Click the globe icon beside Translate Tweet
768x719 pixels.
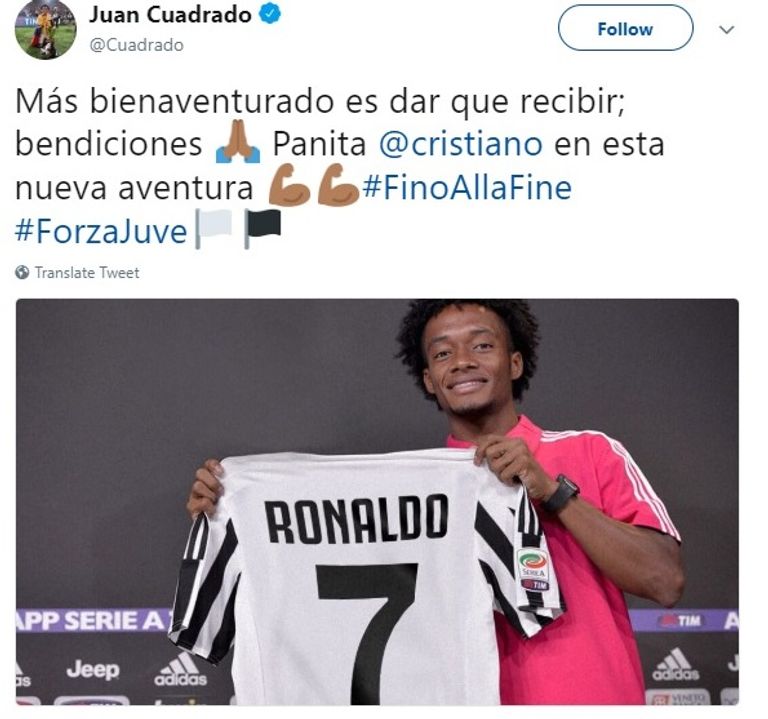point(22,272)
